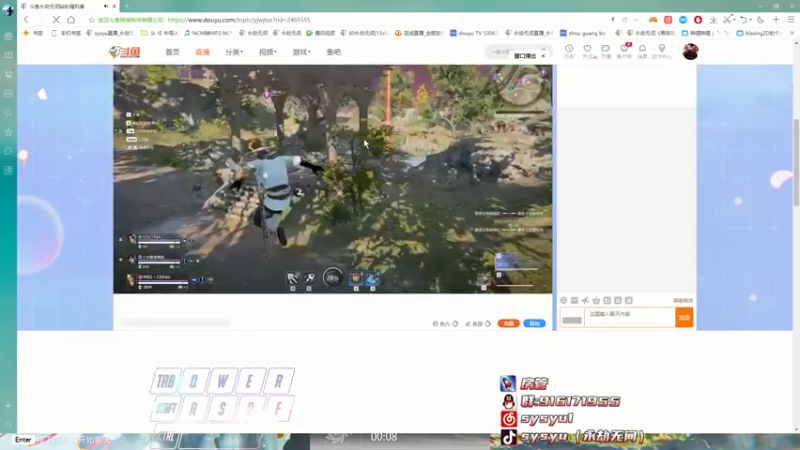
Task: Open the new tab plus button
Action: click(127, 6)
